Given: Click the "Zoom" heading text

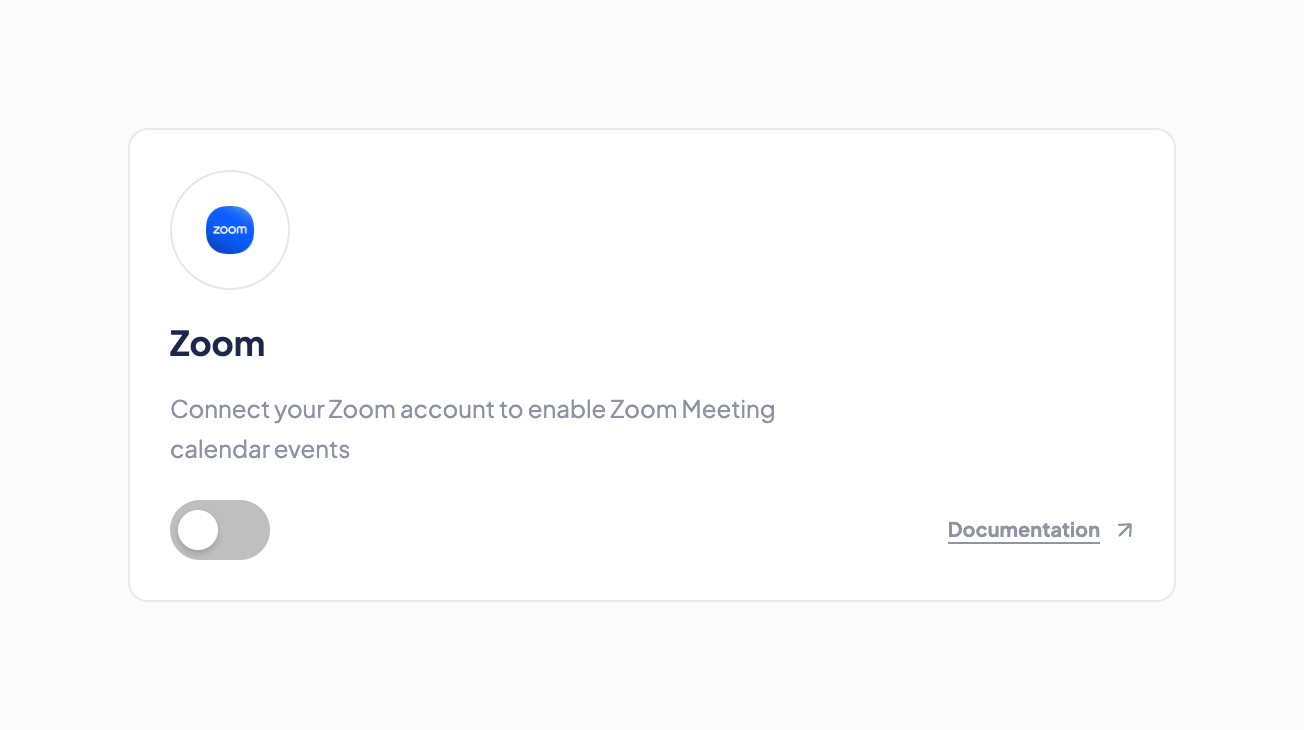Looking at the screenshot, I should 217,344.
